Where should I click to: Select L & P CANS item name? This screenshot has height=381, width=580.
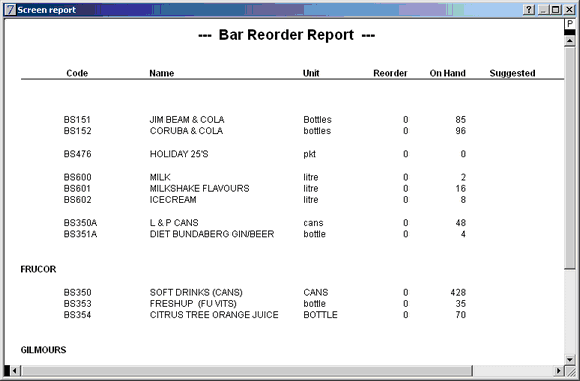tap(174, 223)
